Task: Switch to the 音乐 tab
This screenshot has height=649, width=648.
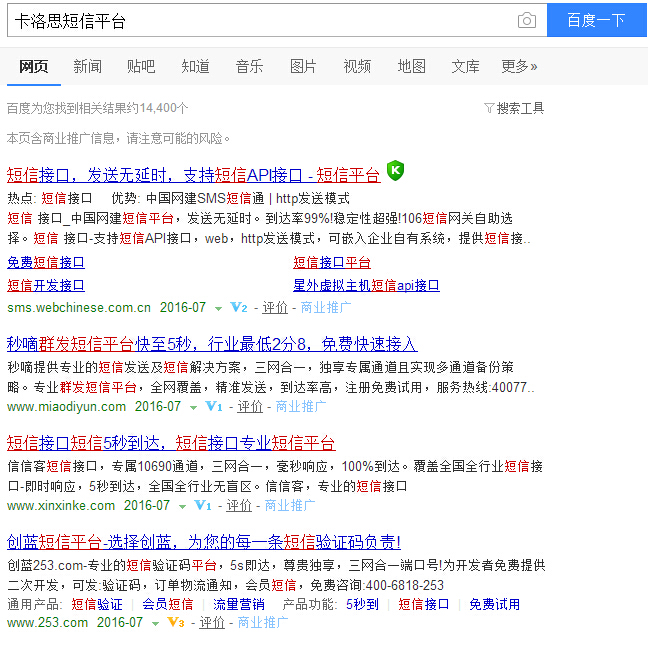Action: 249,66
